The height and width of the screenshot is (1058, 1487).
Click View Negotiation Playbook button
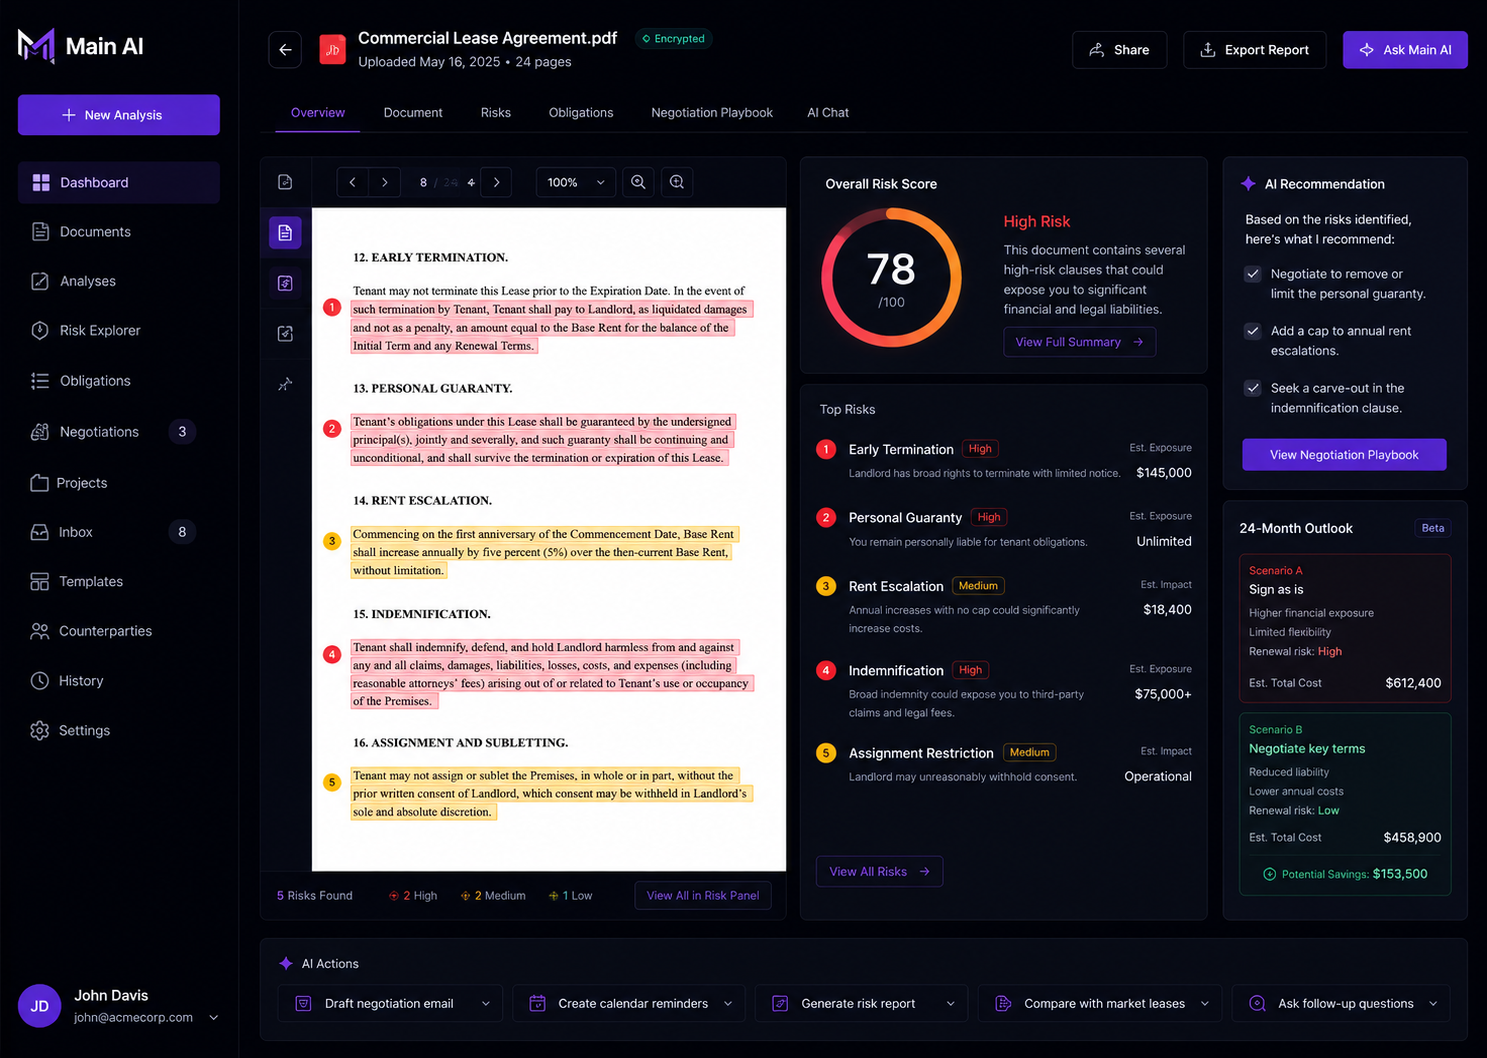tap(1344, 455)
